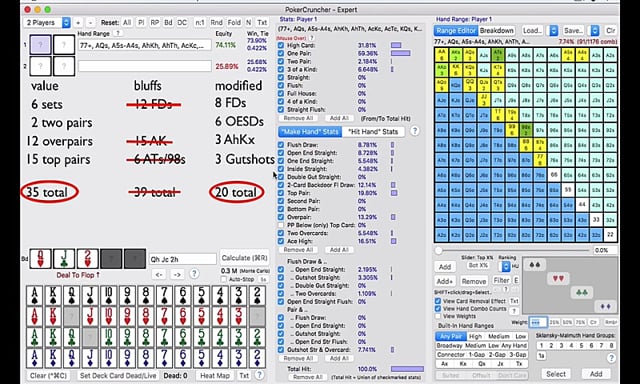The width and height of the screenshot is (640, 384).
Task: Select the 2 of spades deck card
Action: [257, 296]
